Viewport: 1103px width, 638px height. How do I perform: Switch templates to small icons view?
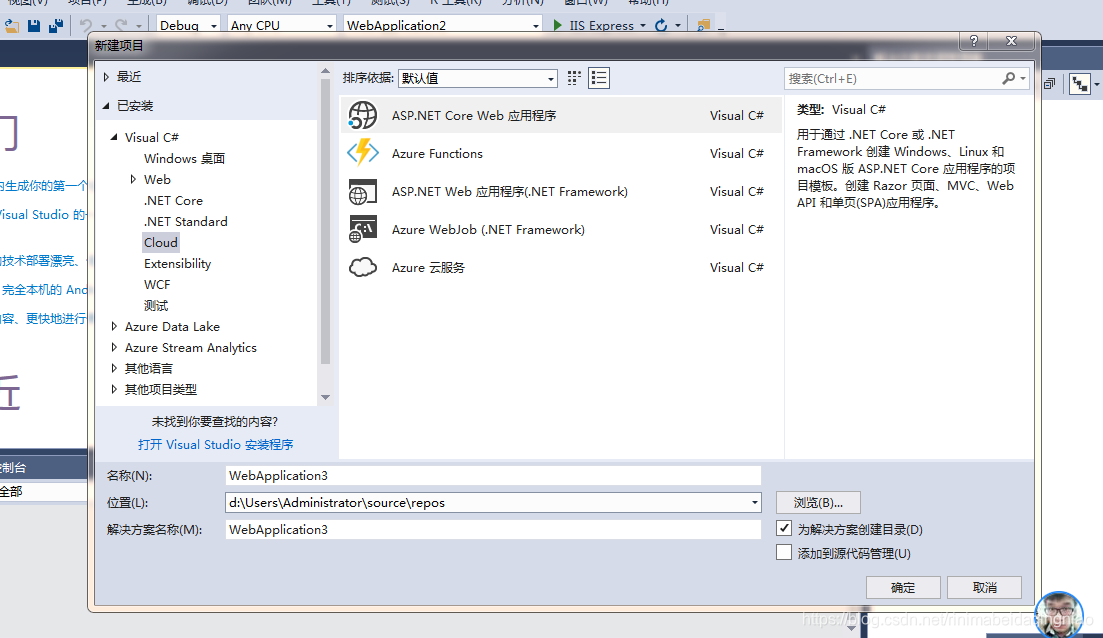coord(574,78)
